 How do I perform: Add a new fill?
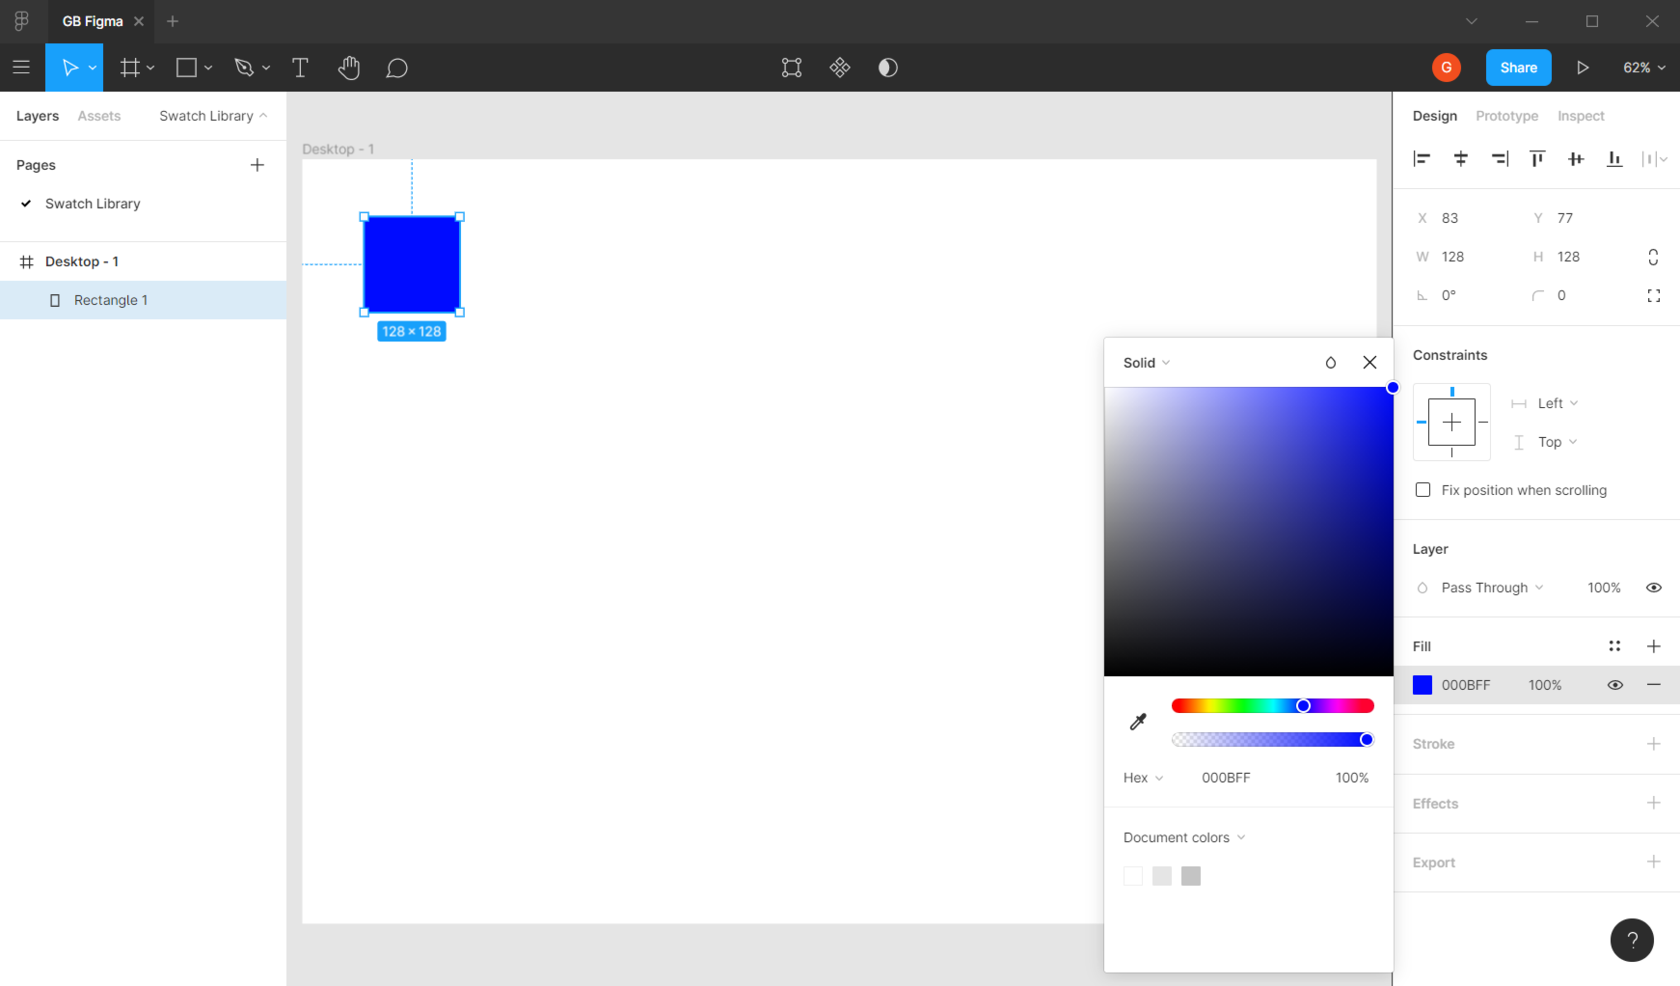point(1654,646)
